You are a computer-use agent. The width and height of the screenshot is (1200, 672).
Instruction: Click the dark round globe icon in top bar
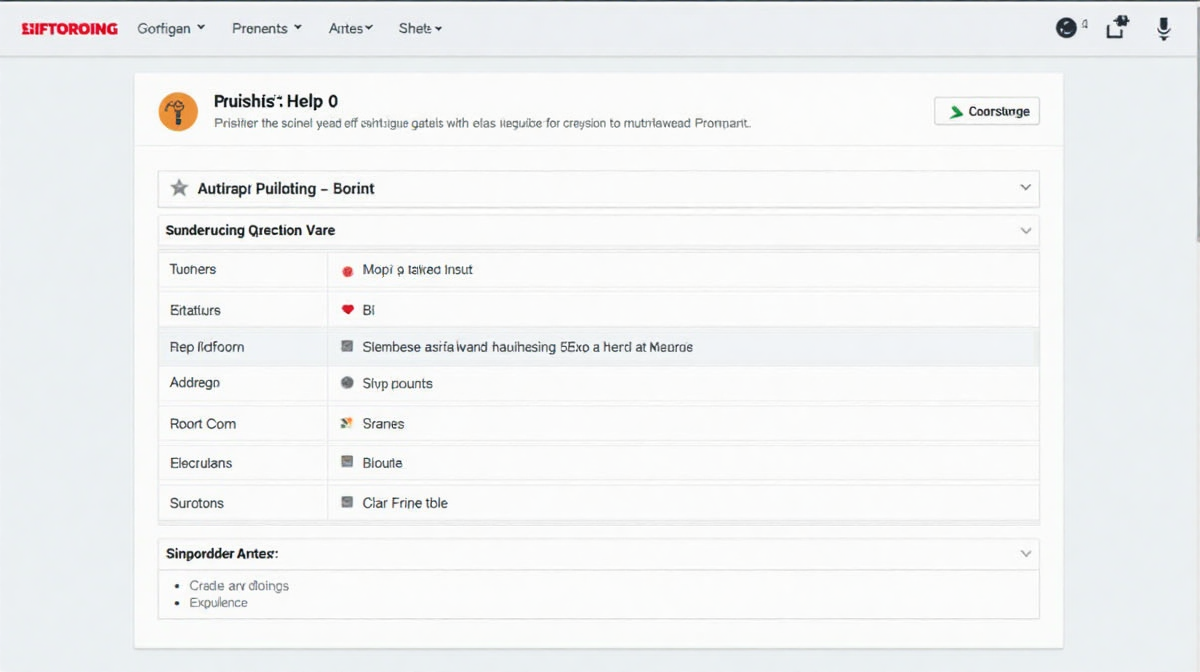pos(1067,28)
